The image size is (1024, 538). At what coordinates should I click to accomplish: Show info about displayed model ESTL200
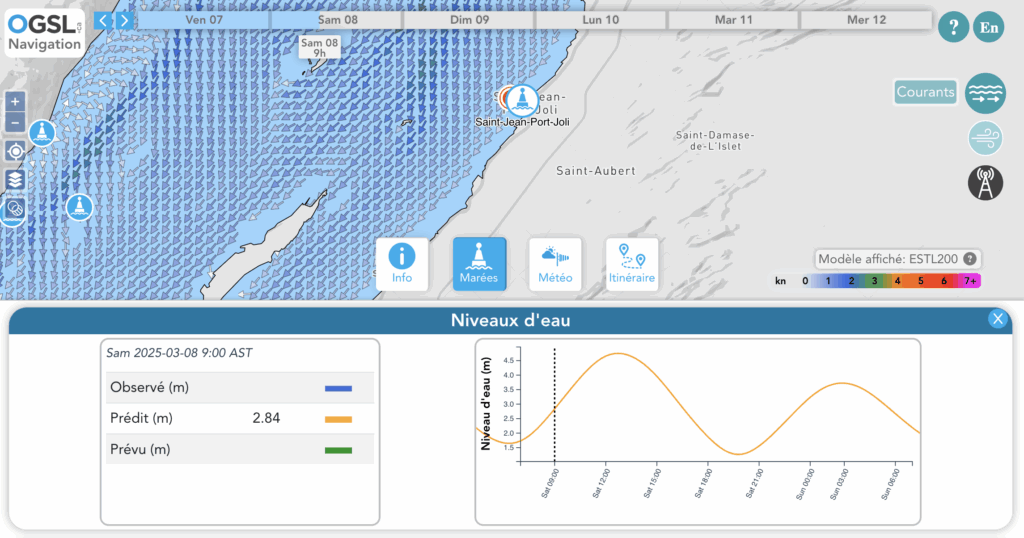tap(969, 259)
